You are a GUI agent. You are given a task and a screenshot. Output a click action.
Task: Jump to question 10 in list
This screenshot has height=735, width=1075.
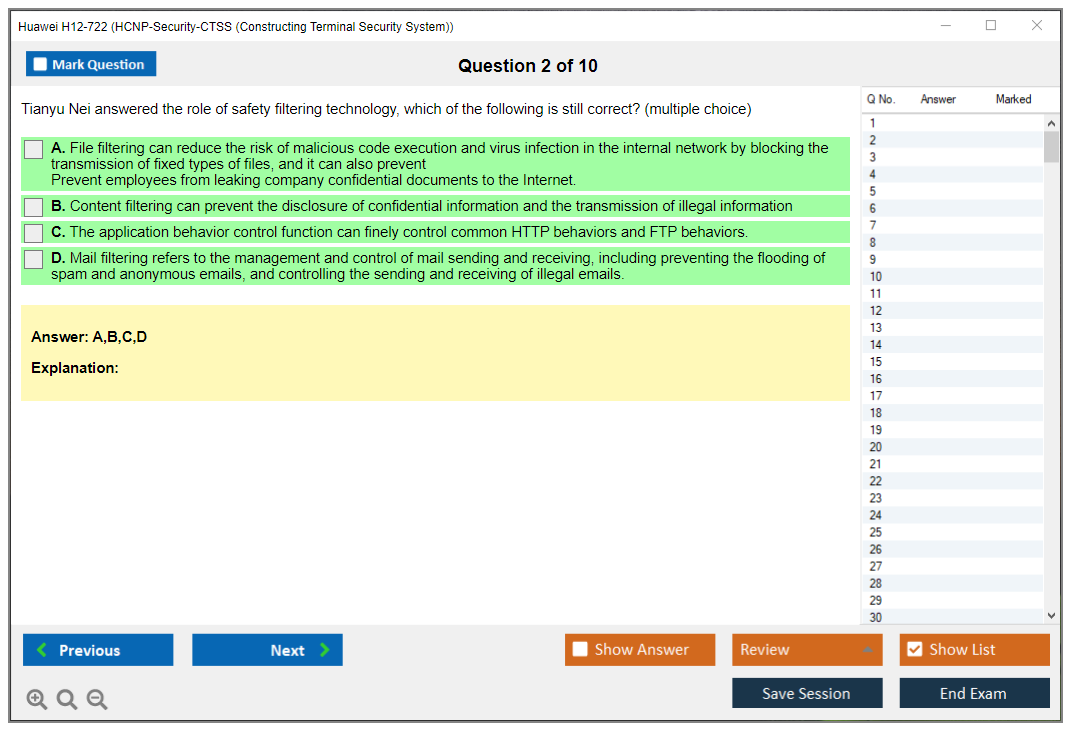(x=876, y=277)
